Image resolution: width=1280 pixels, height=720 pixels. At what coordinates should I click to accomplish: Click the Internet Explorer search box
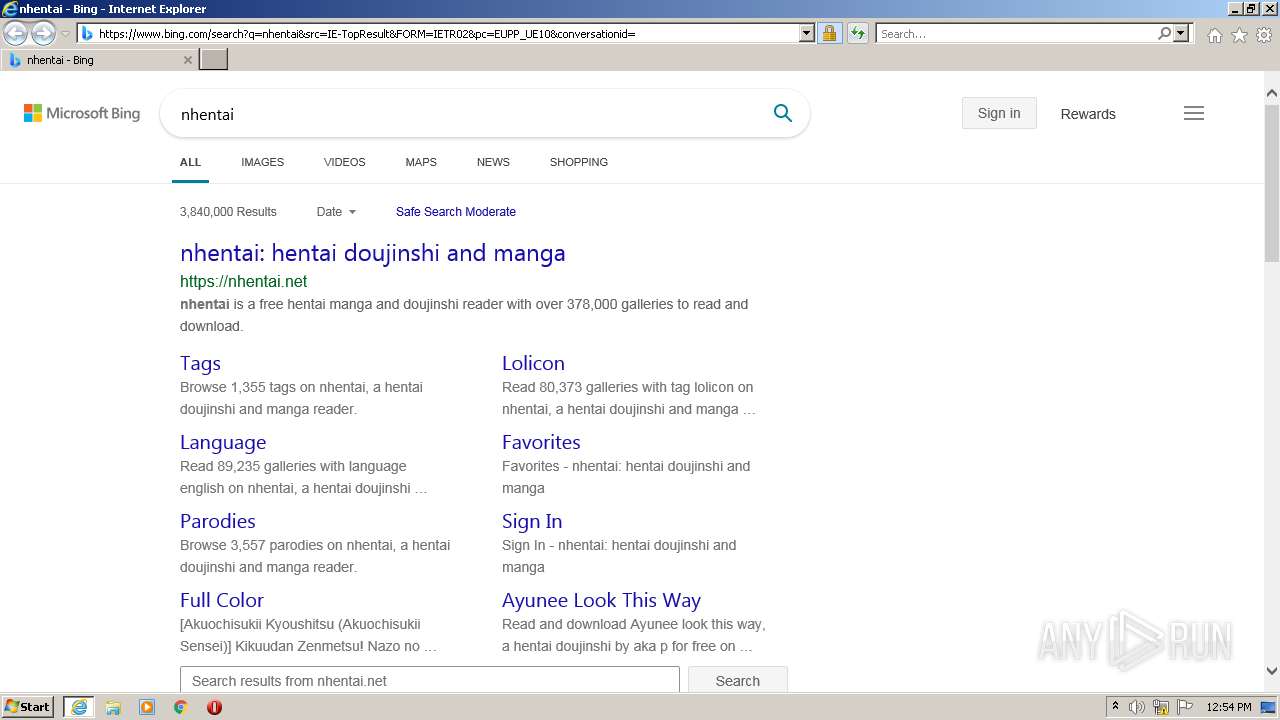1016,33
